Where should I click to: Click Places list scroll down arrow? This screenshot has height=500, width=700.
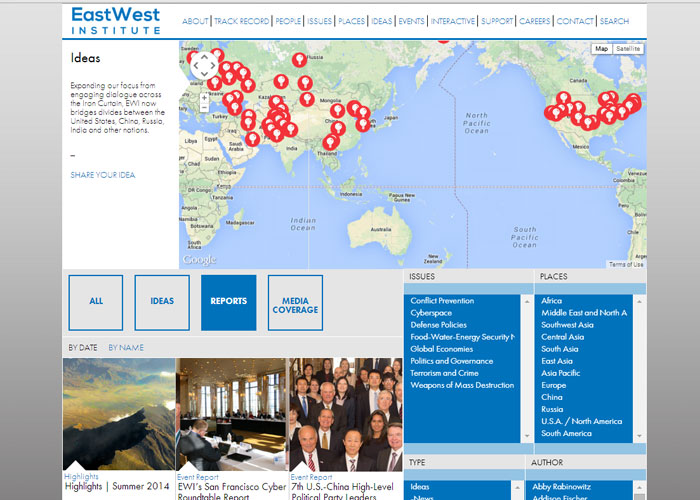pyautogui.click(x=640, y=436)
